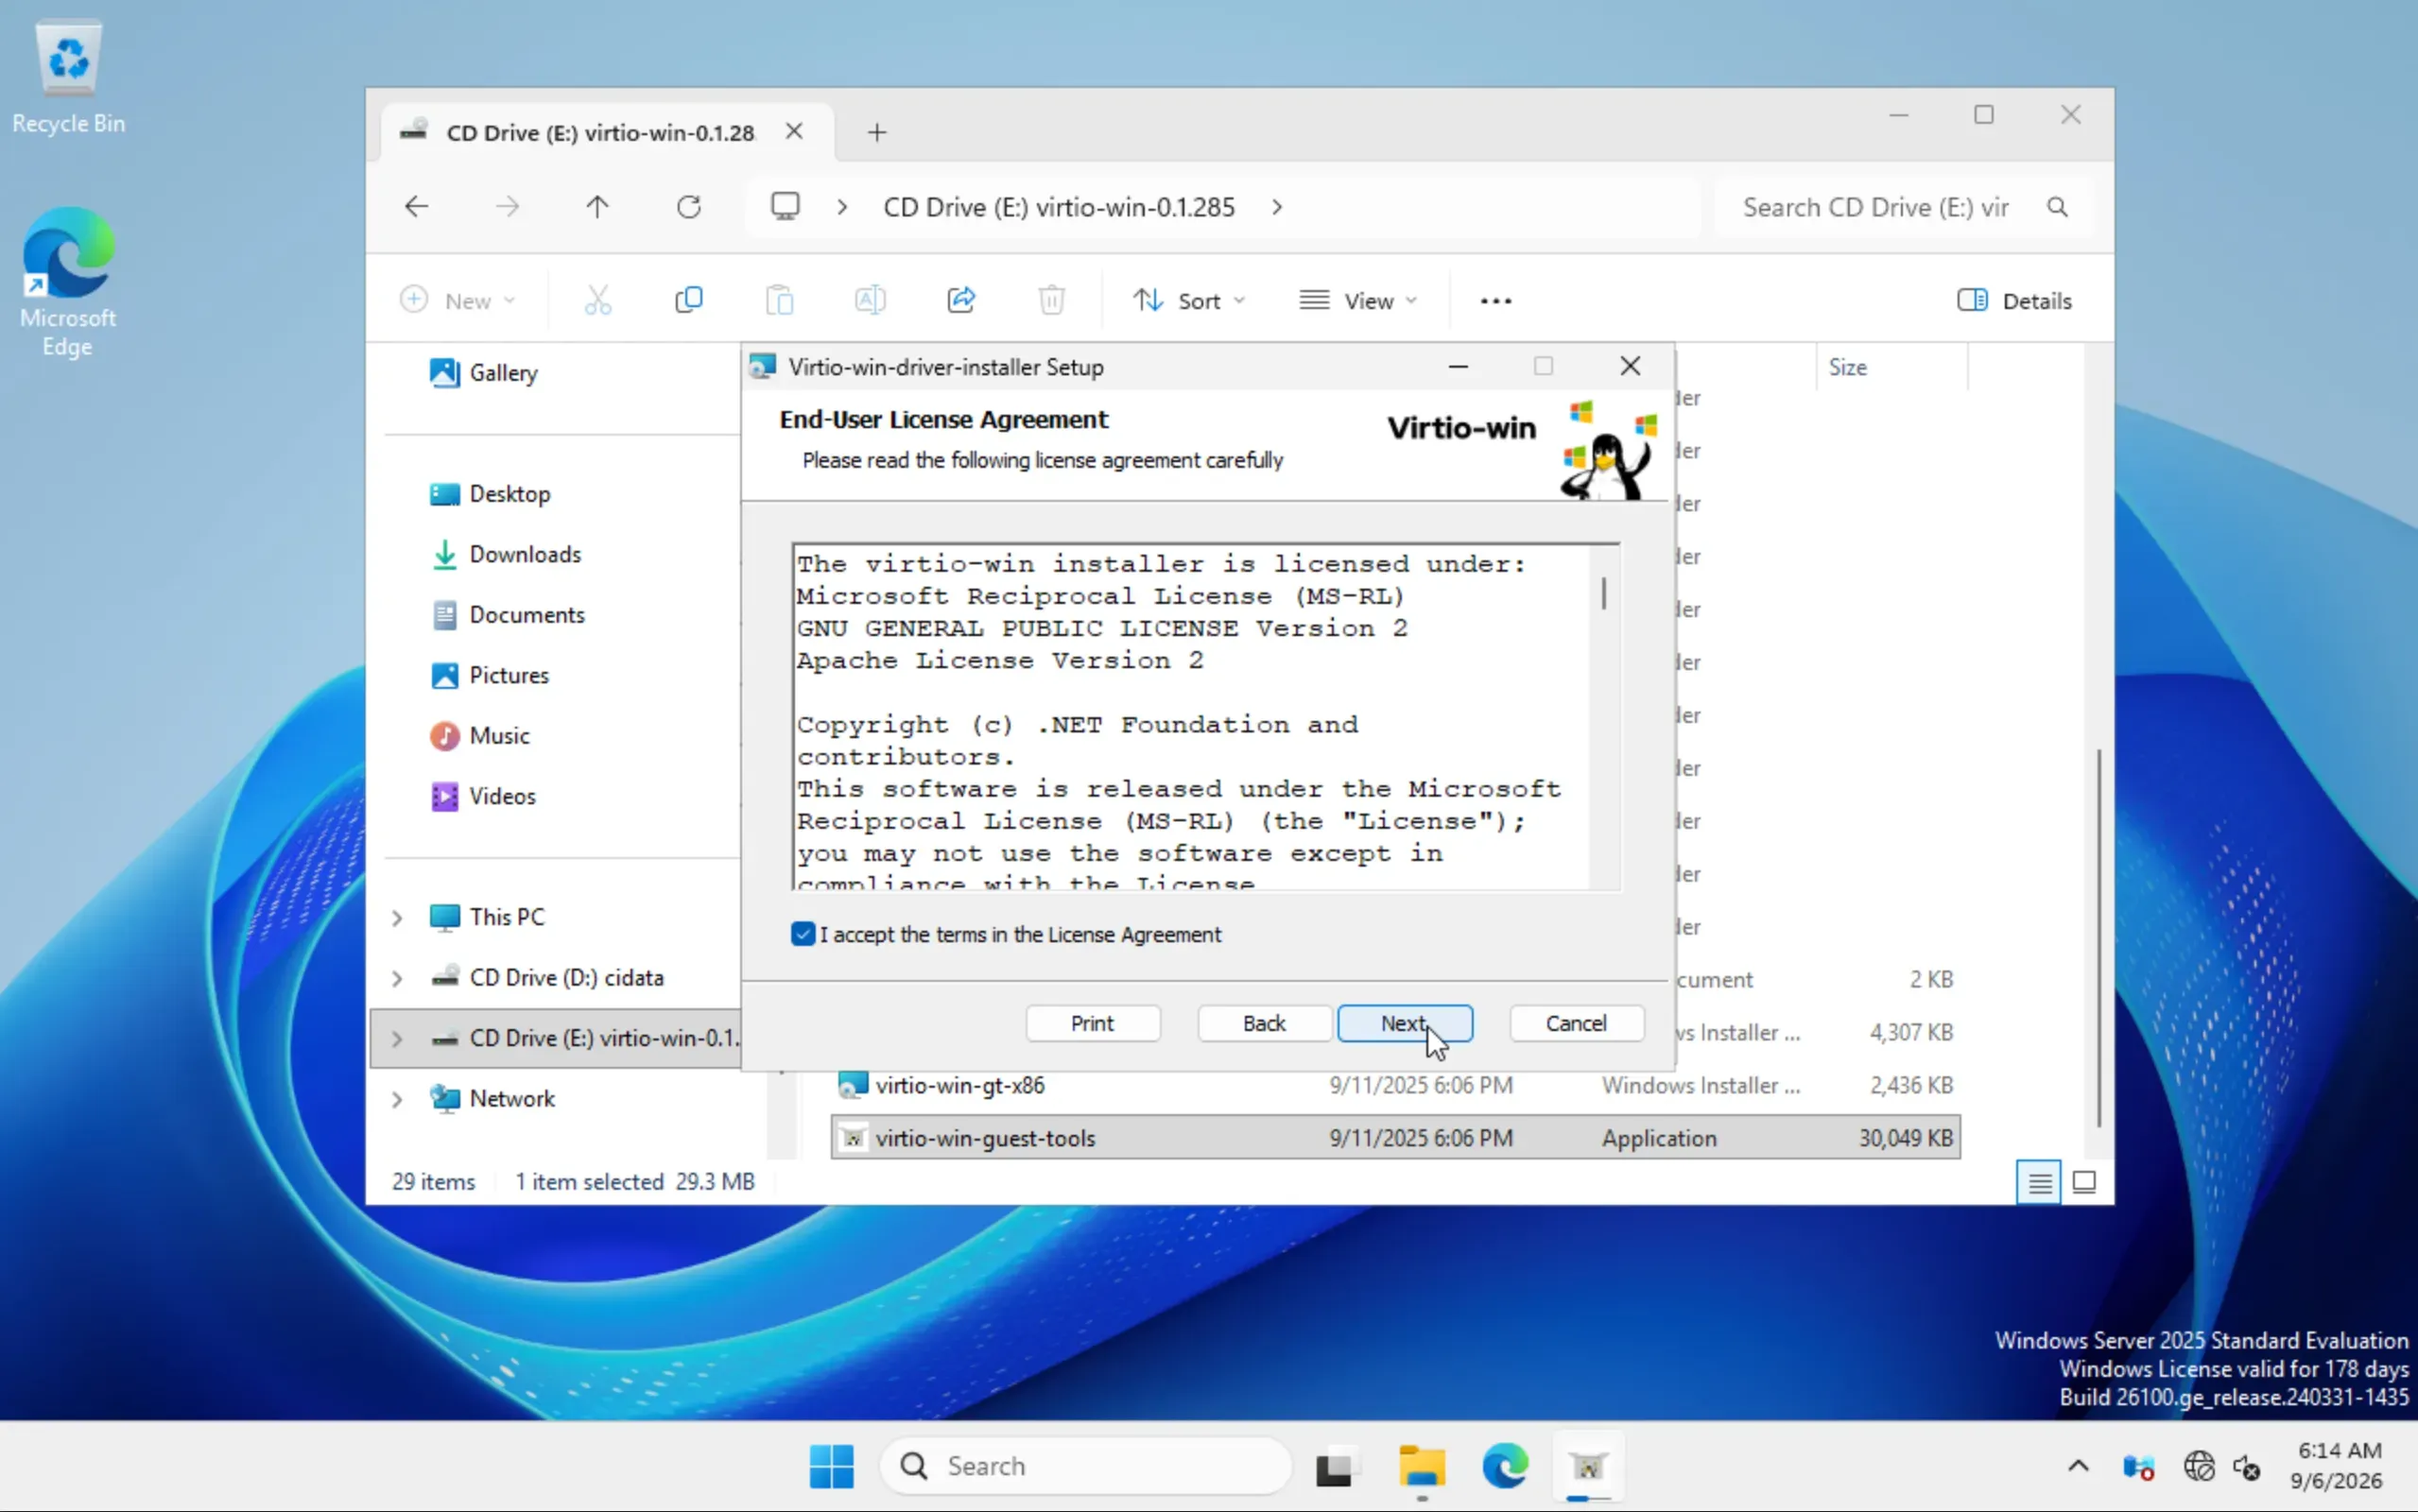Close the Virtio-win setup dialog
Image resolution: width=2418 pixels, height=1512 pixels.
pyautogui.click(x=1630, y=367)
